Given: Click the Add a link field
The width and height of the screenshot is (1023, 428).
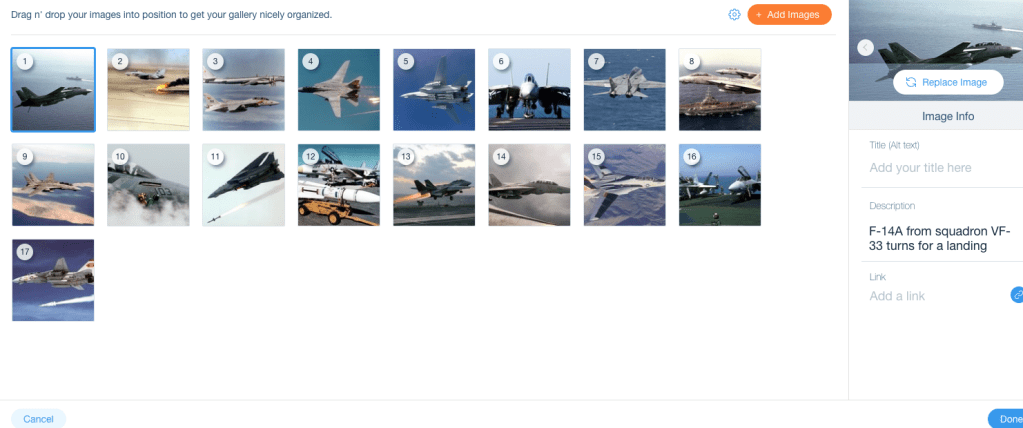Looking at the screenshot, I should [x=936, y=296].
